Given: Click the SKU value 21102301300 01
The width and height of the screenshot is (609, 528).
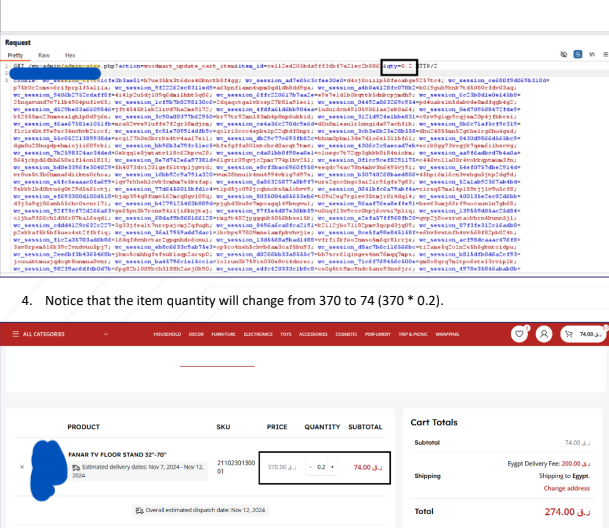Looking at the screenshot, I should point(236,467).
